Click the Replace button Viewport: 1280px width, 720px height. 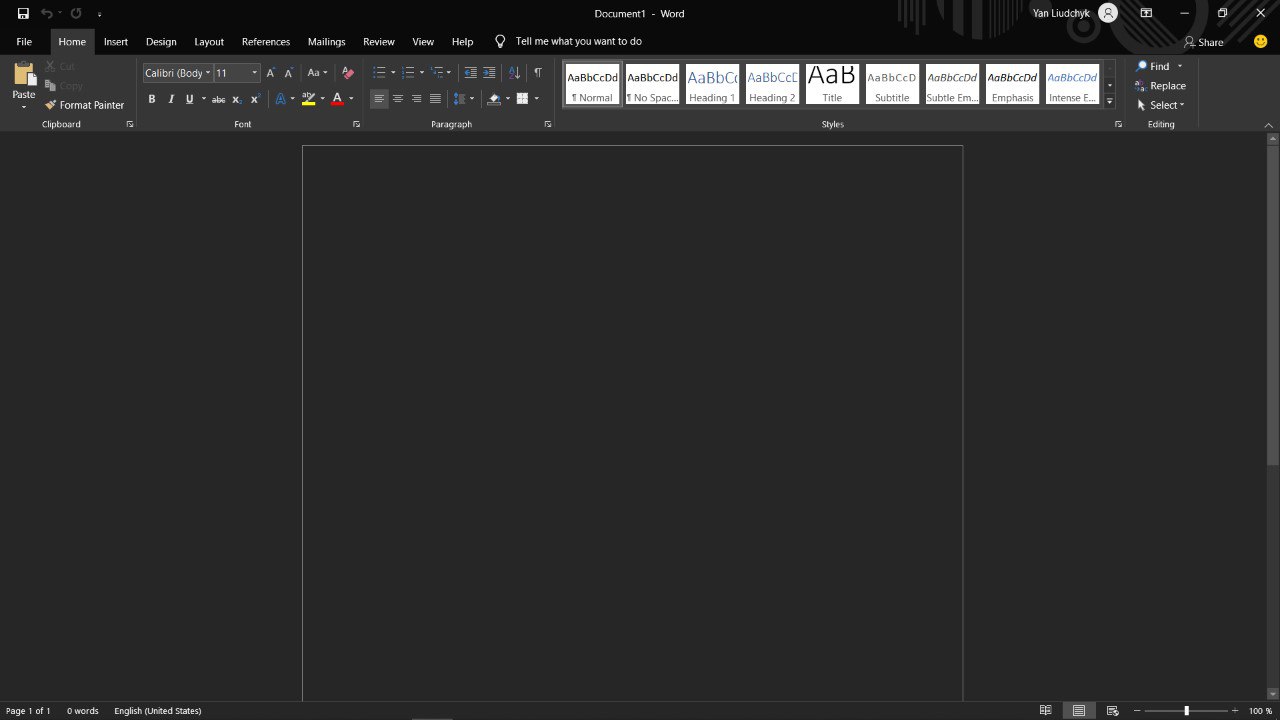tap(1160, 86)
